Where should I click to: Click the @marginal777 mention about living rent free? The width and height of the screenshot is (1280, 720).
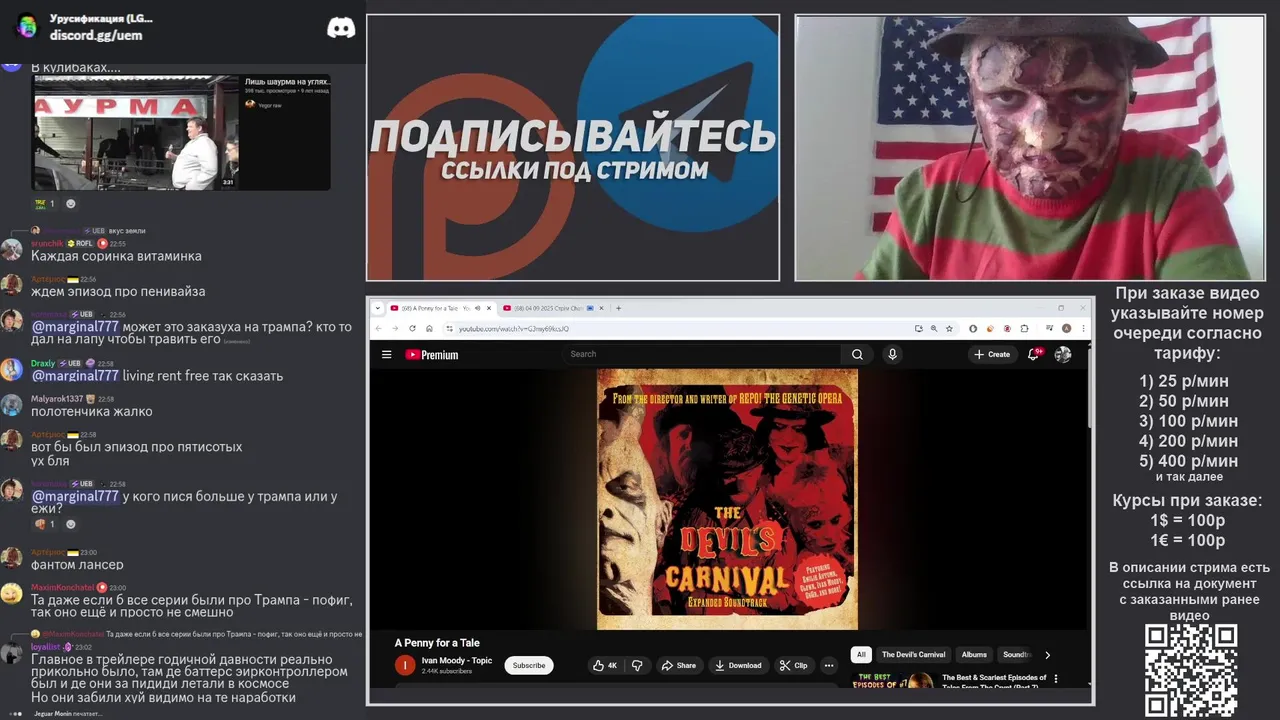[x=75, y=376]
